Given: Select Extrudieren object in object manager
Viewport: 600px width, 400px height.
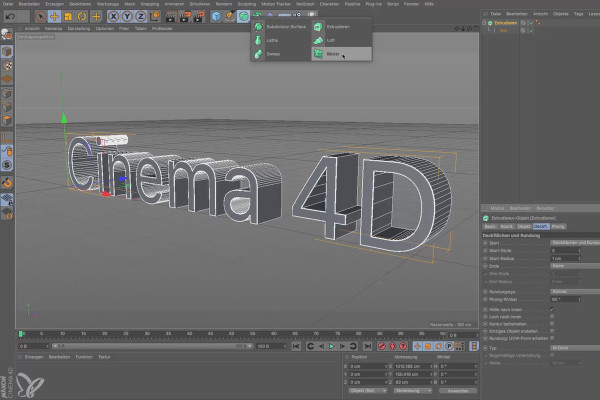Looking at the screenshot, I should coord(505,23).
